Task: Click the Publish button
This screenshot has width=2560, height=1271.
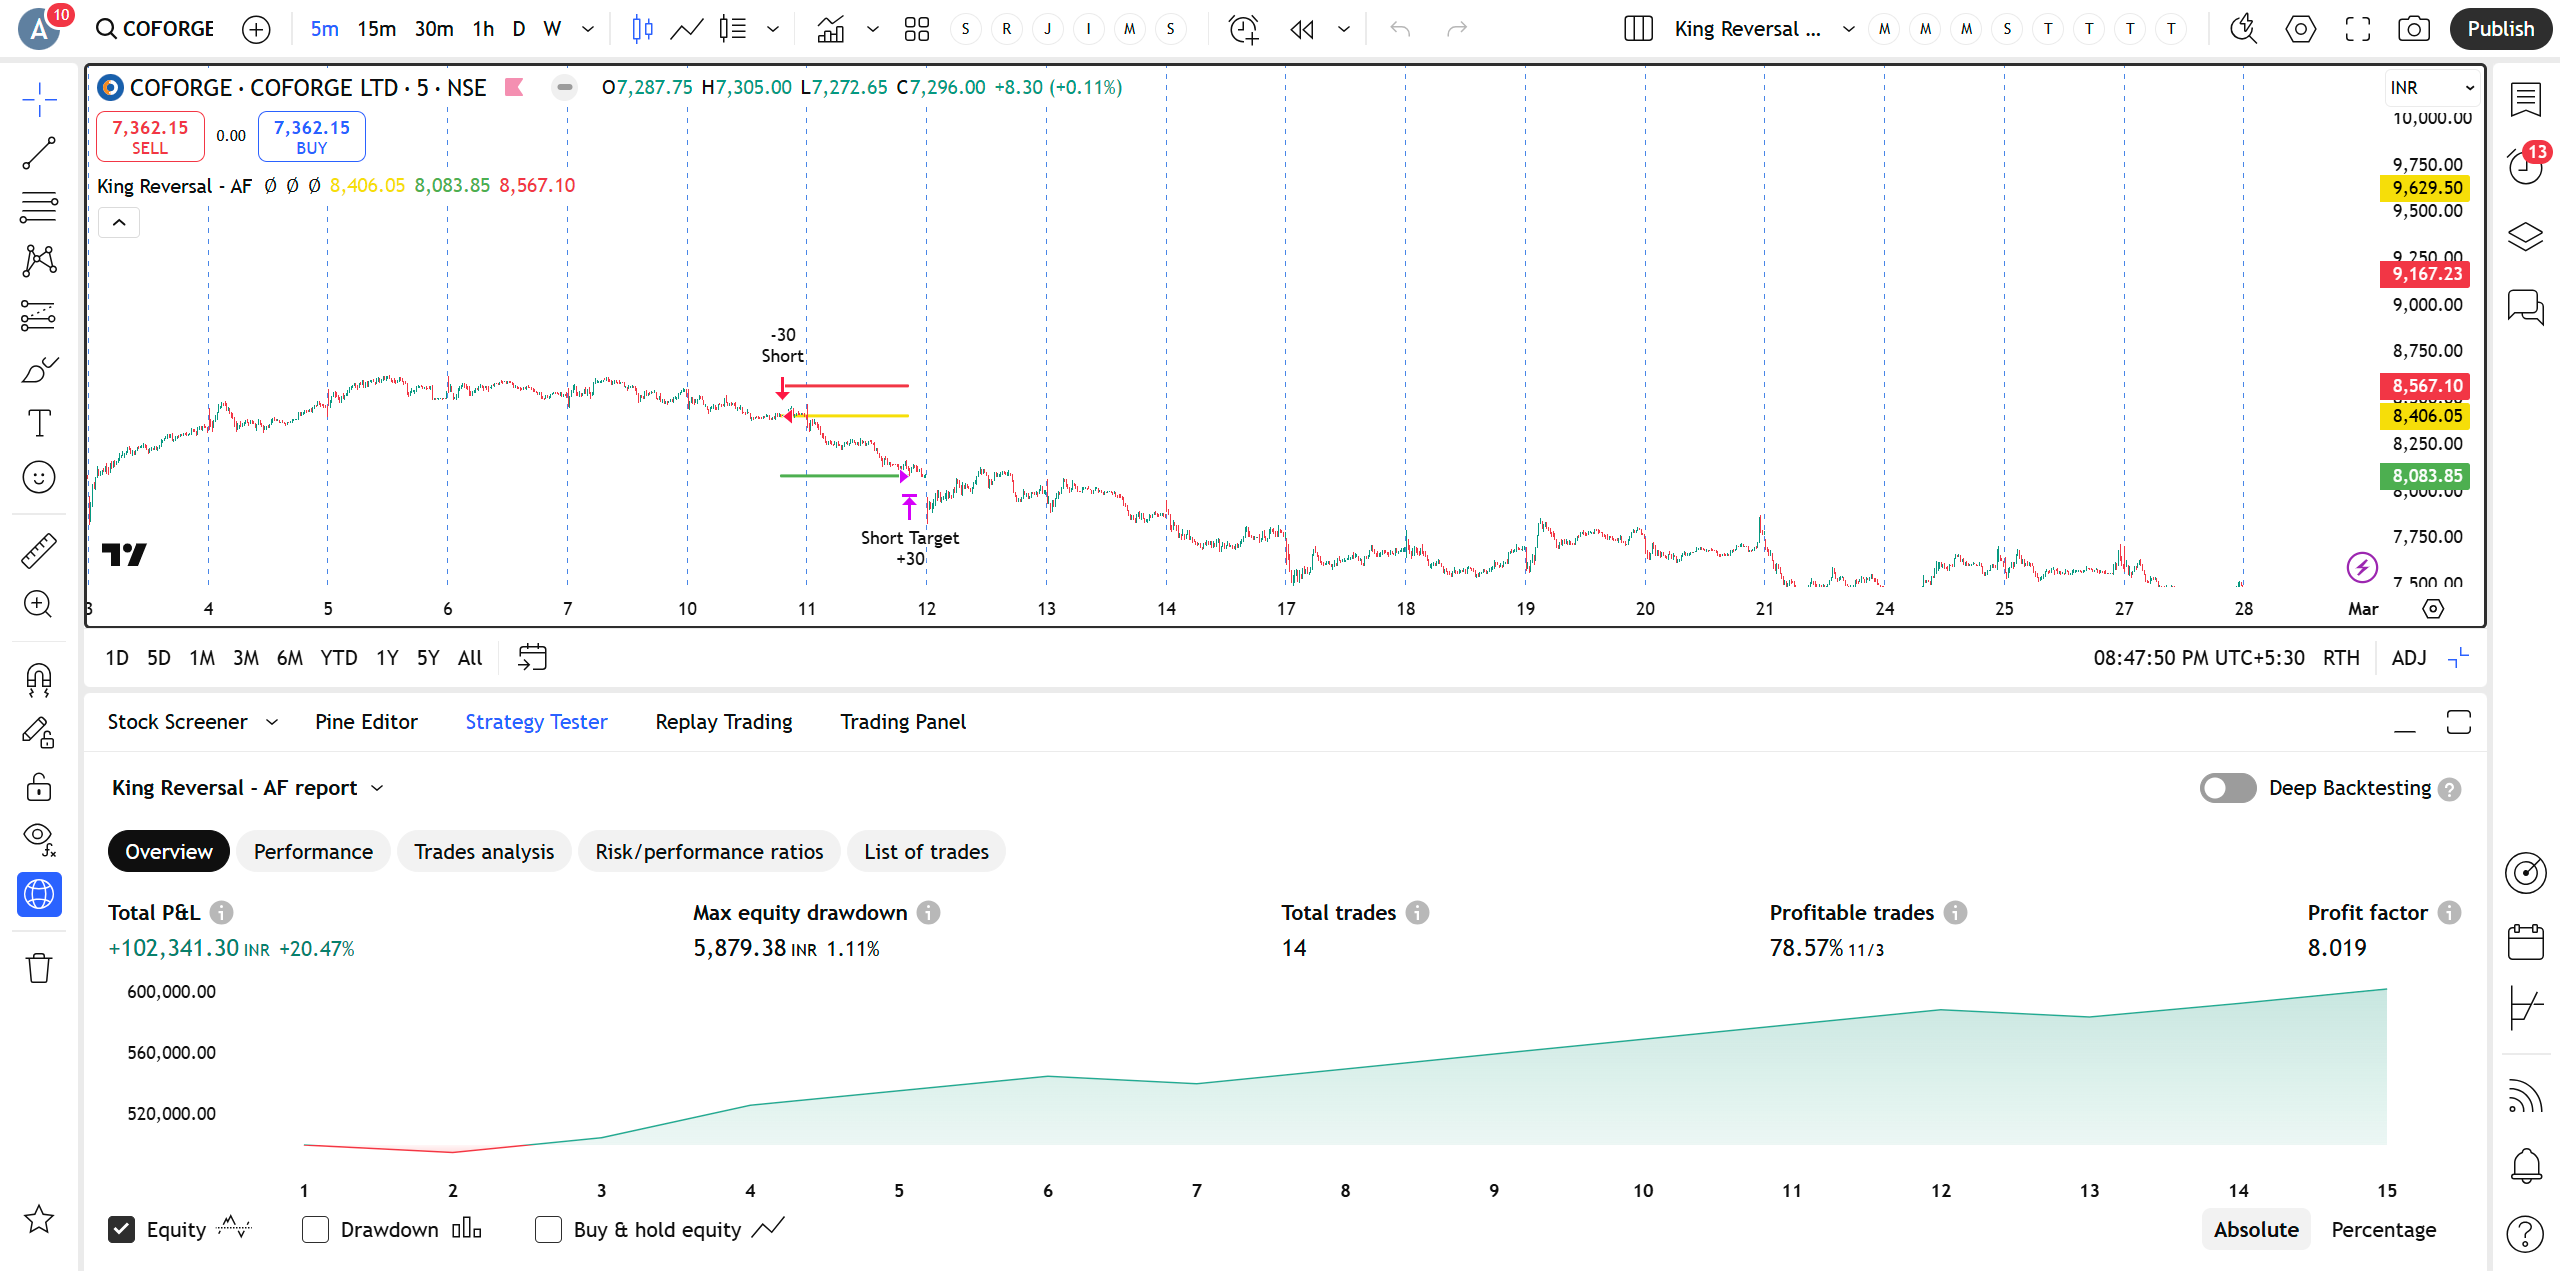Action: (2500, 29)
